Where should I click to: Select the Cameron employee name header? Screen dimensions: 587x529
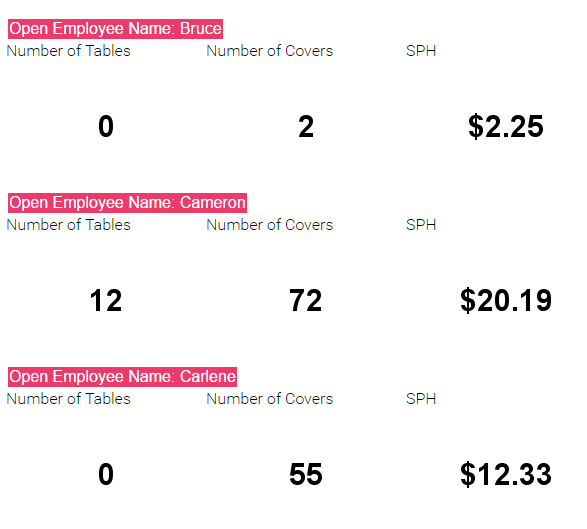(x=127, y=203)
